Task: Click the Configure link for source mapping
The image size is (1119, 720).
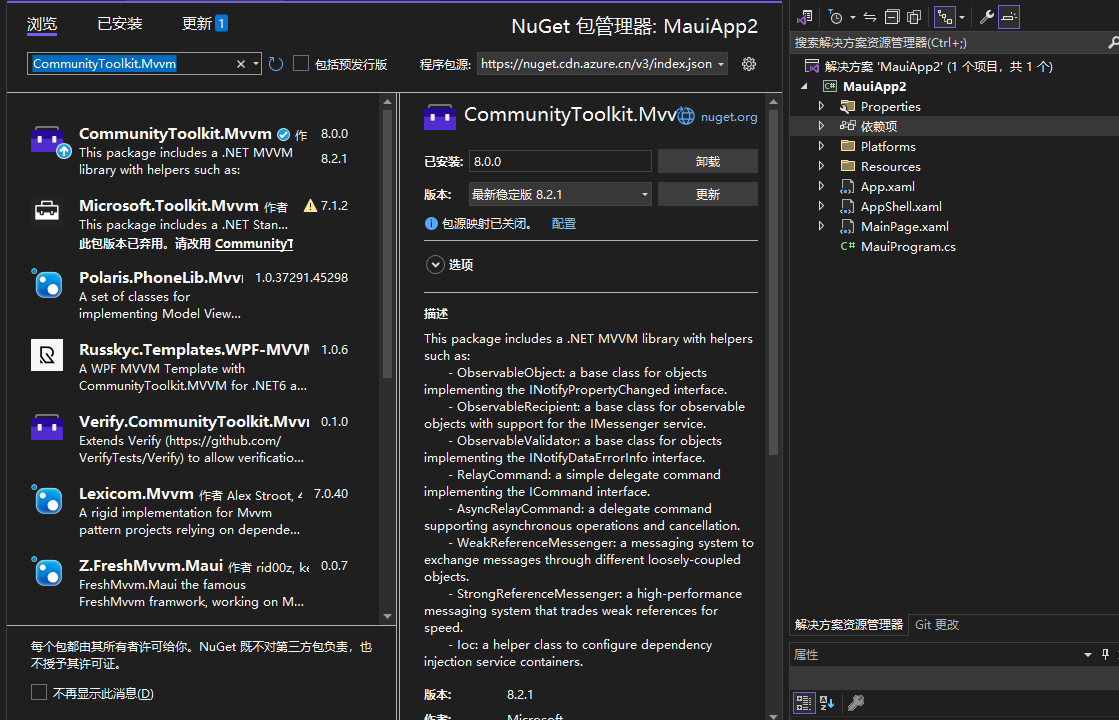Action: click(x=564, y=223)
